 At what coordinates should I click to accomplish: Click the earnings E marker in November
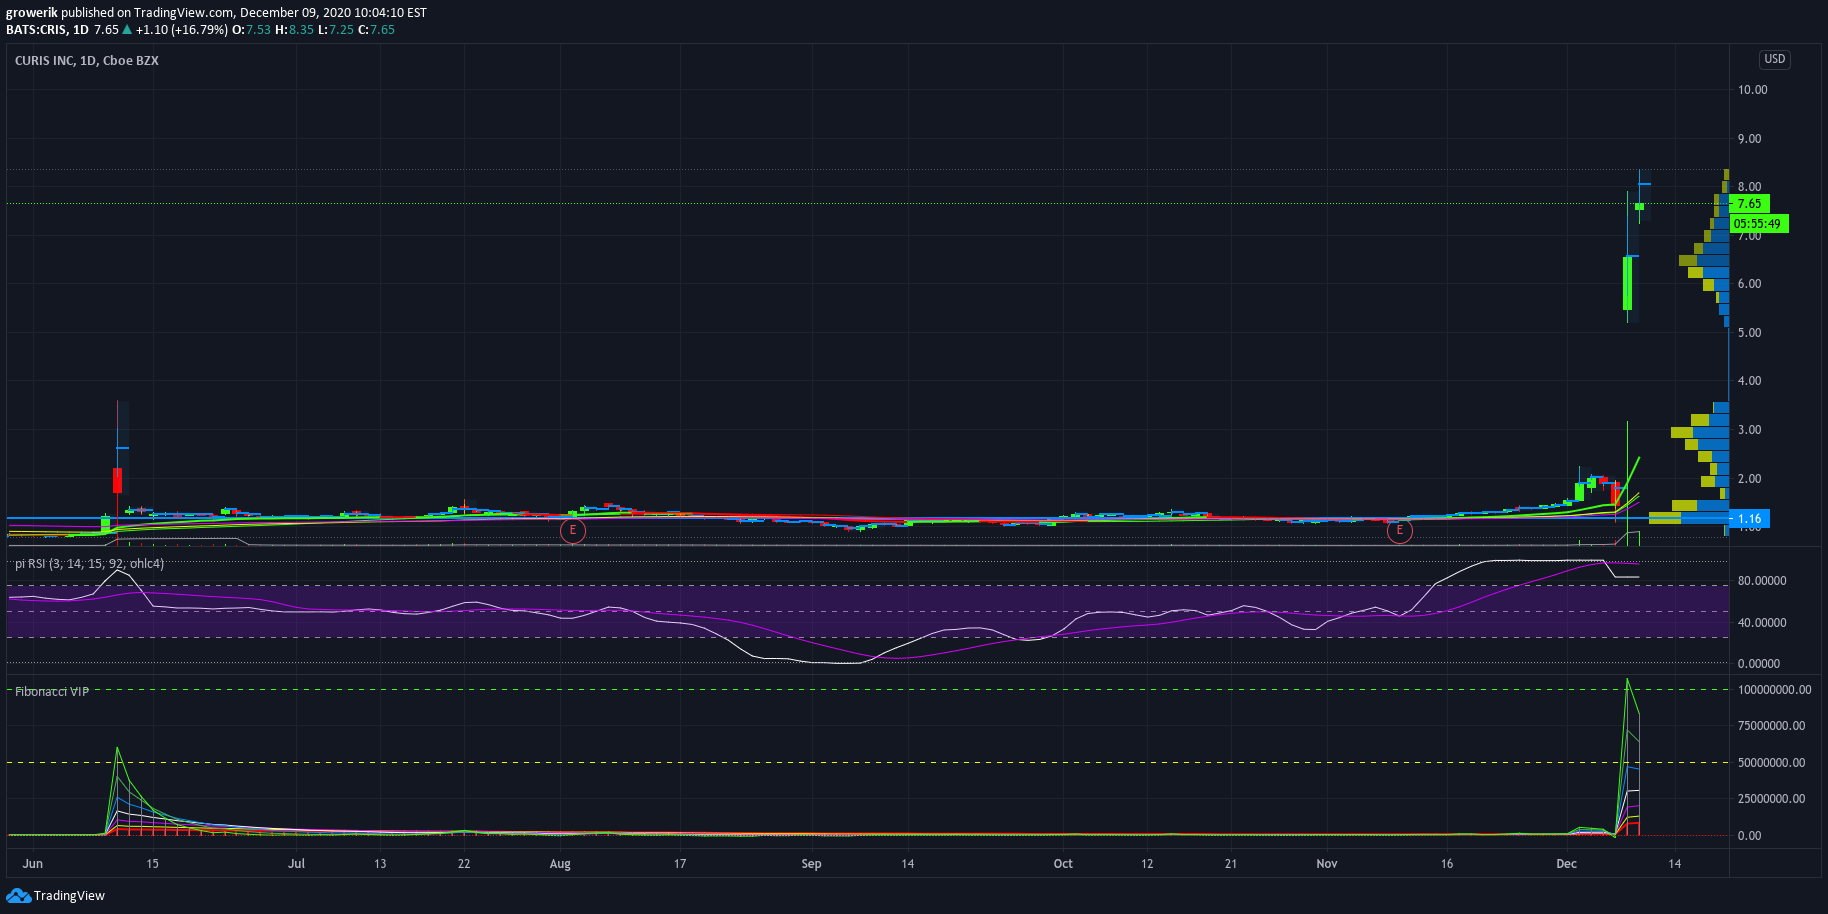tap(1399, 530)
